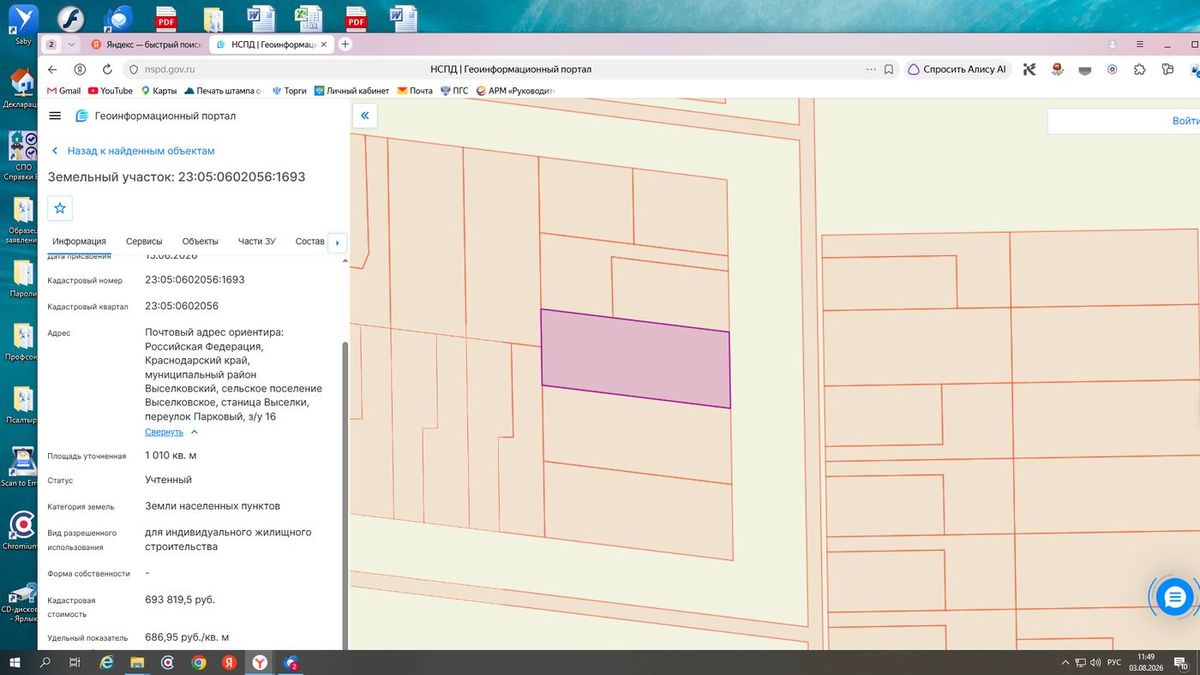Switch to the Яндекс быстрый поиск tab
Viewport: 1200px width, 675px height.
(x=147, y=44)
